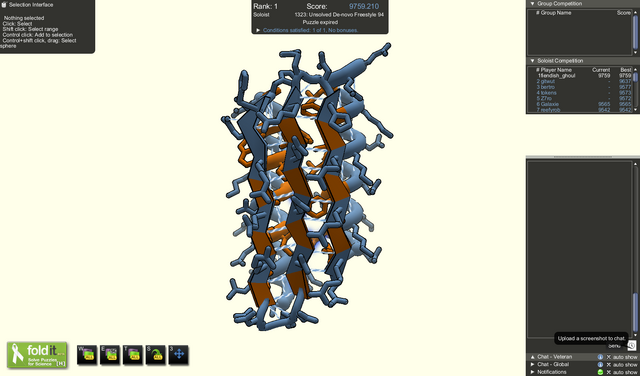
Task: Click scroll-up arrow of chat window
Action: point(635,164)
